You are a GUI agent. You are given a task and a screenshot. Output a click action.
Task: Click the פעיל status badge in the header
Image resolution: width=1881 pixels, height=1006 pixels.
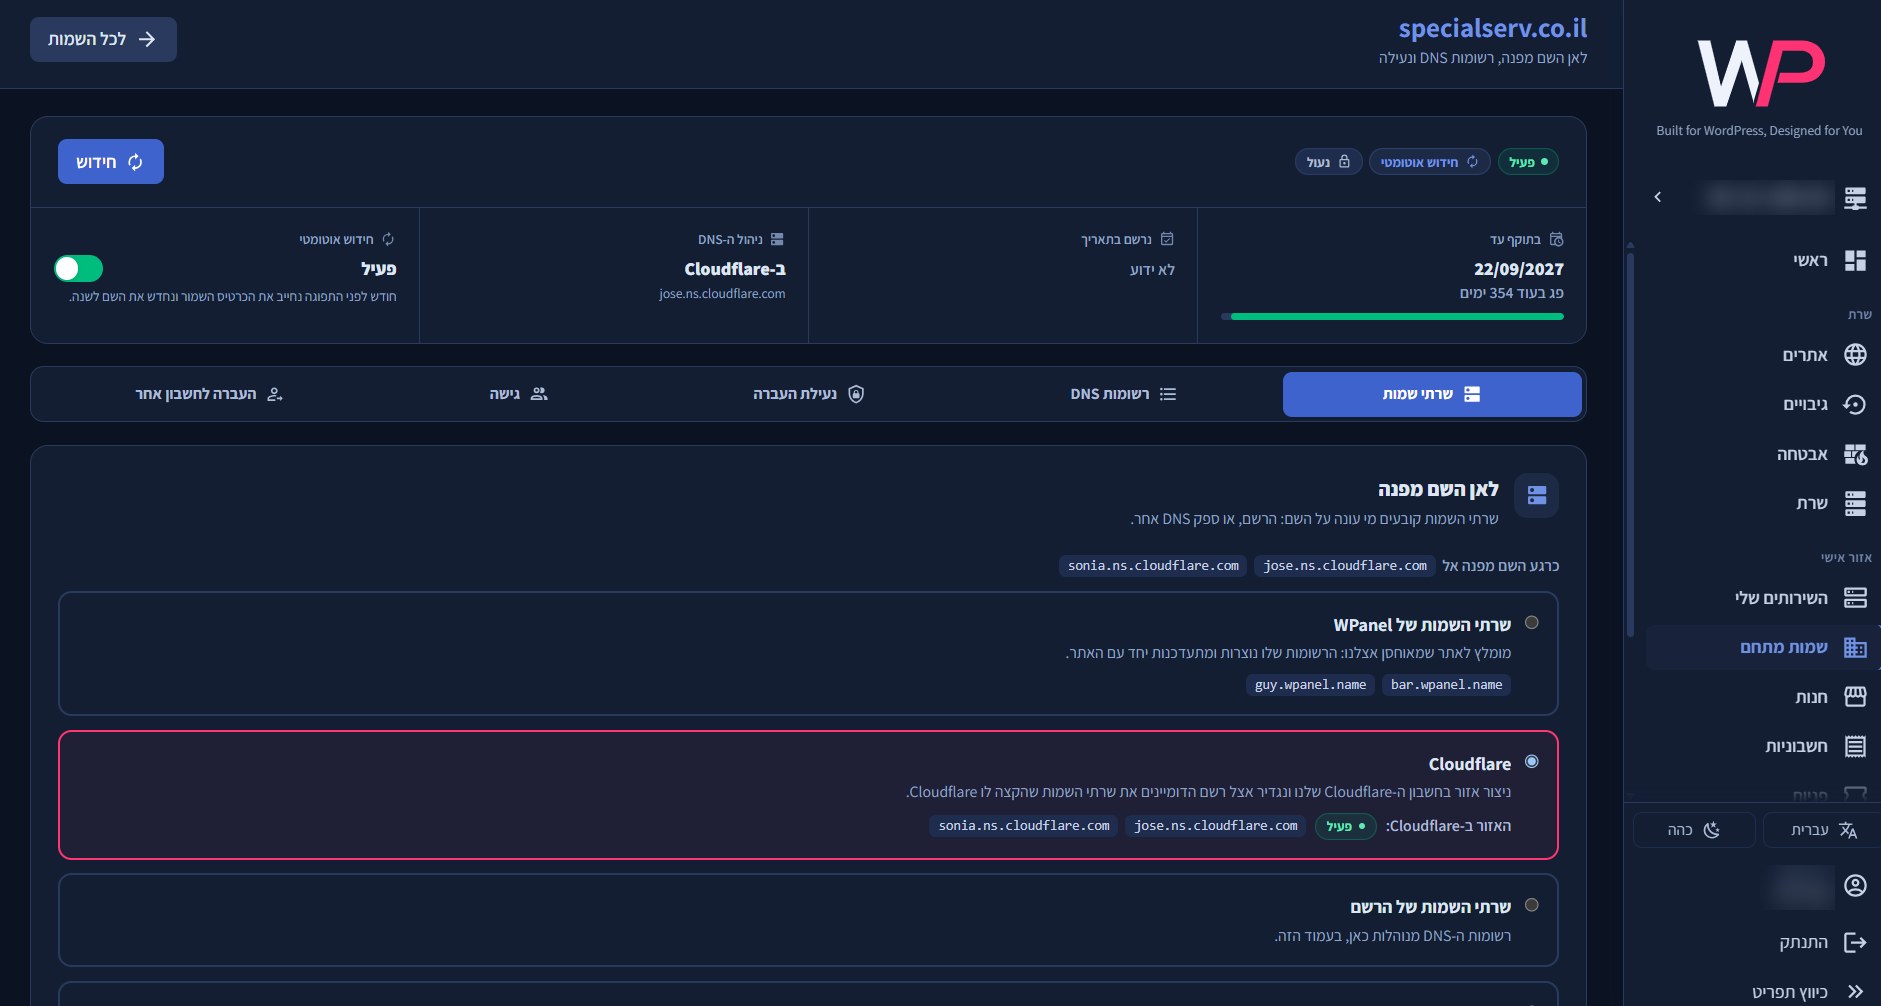[1528, 162]
